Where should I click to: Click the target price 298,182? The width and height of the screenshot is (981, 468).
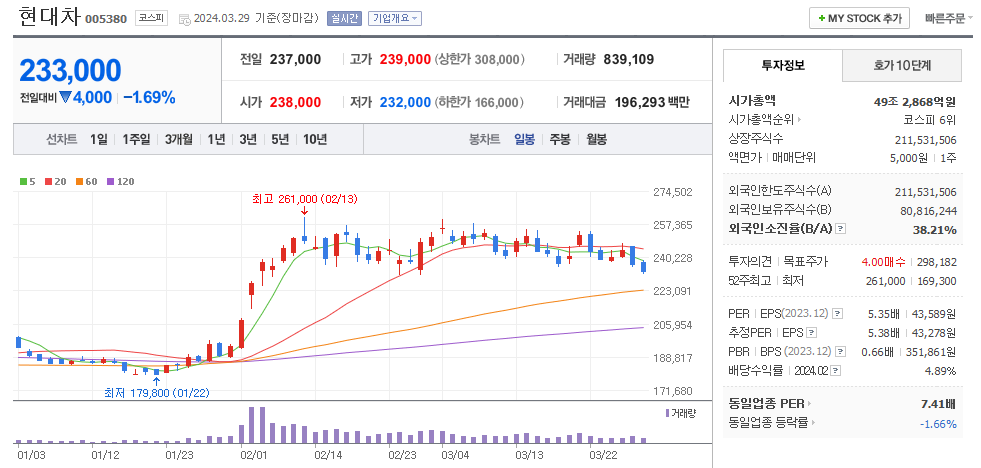click(x=937, y=262)
